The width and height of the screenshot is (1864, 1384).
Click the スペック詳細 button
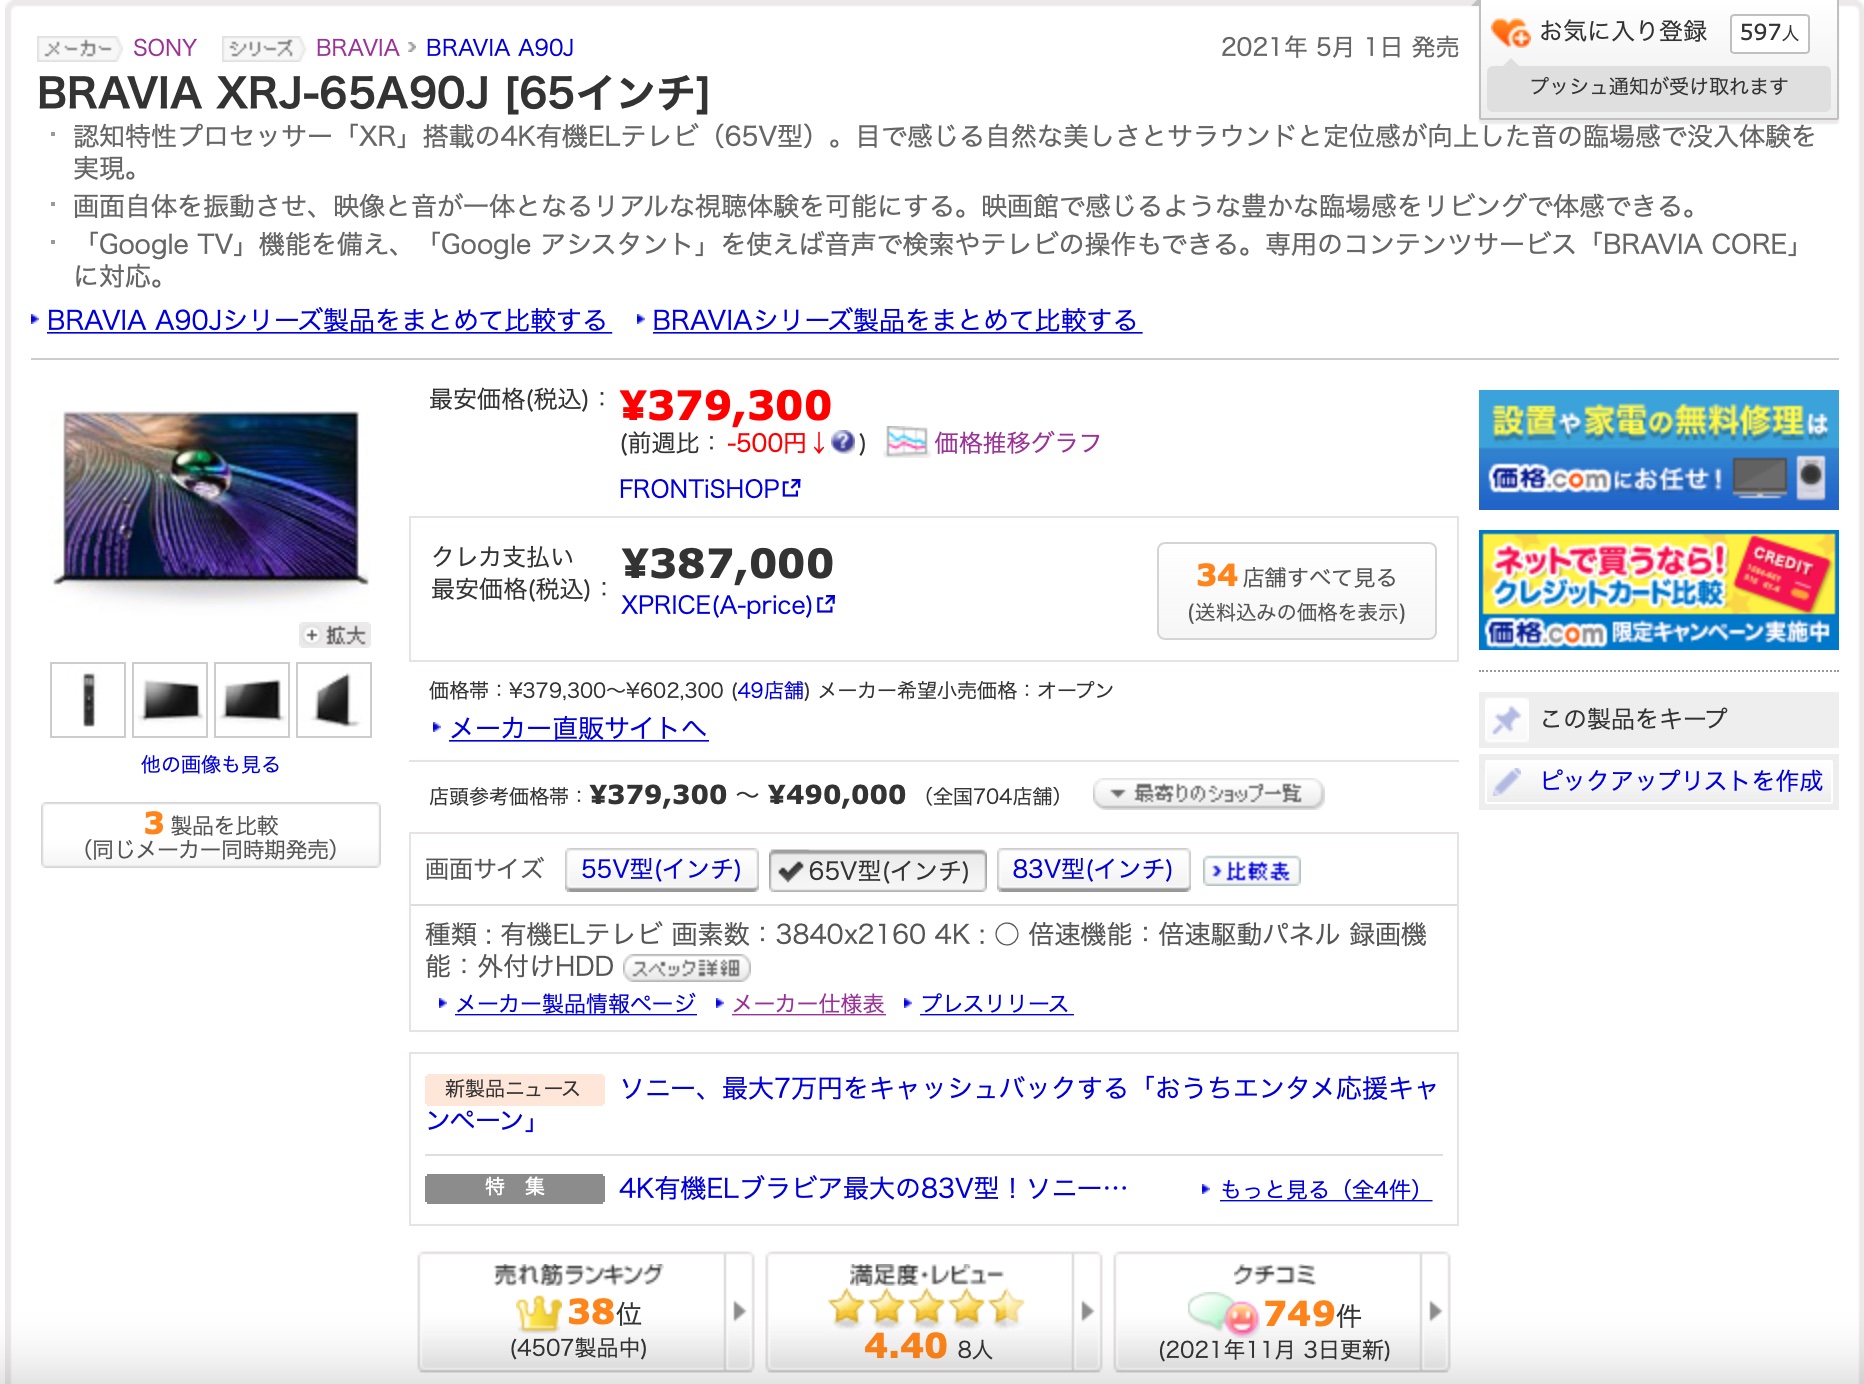point(686,968)
